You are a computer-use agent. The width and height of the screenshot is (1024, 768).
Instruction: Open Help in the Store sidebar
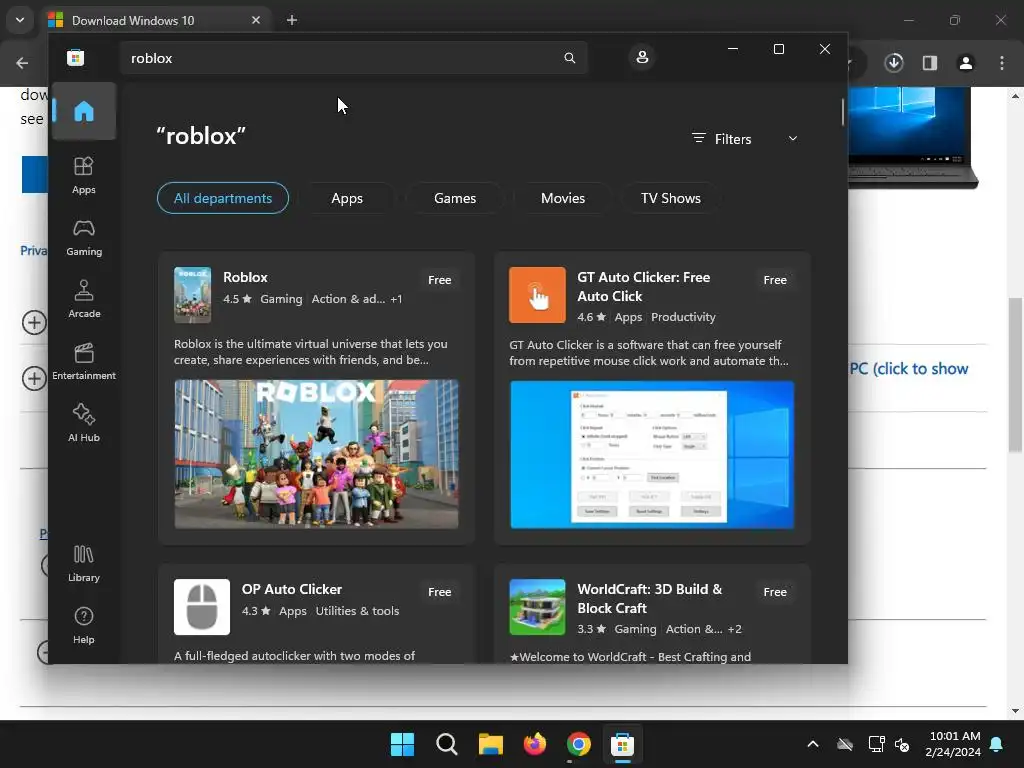[84, 625]
